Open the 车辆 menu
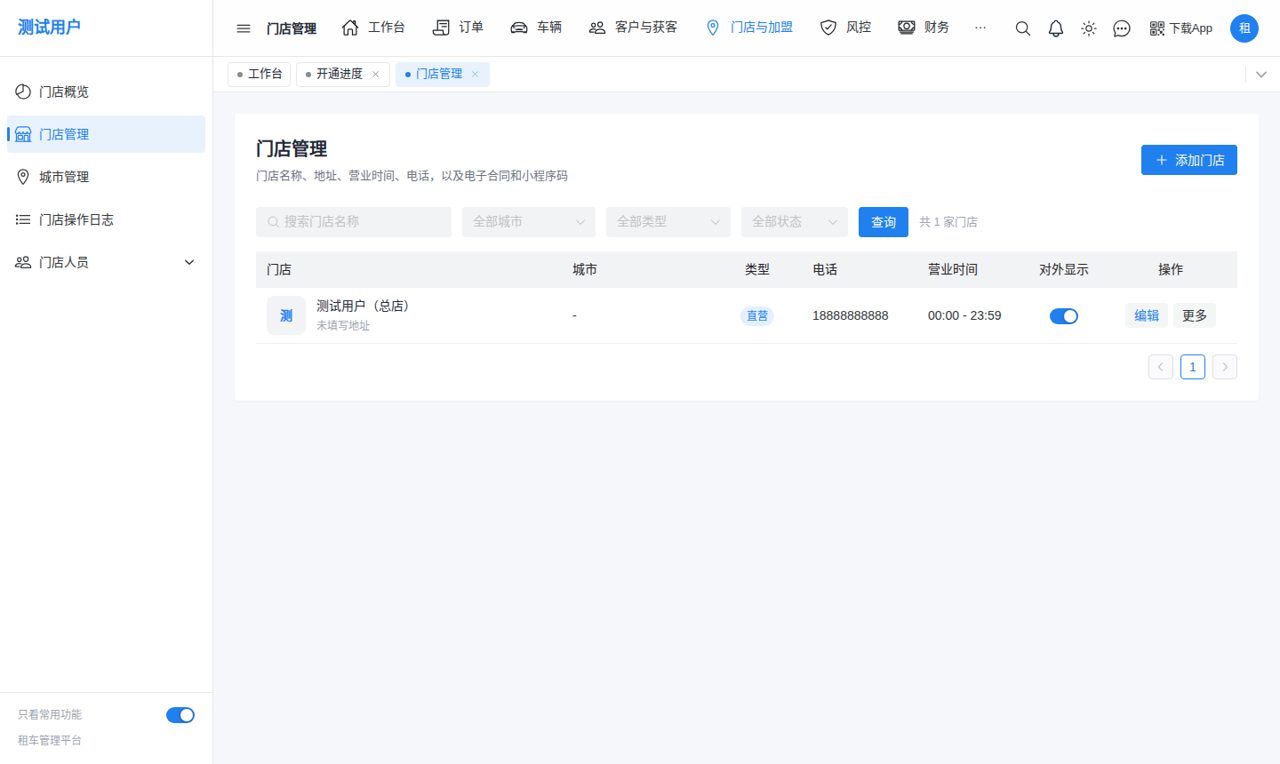1280x764 pixels. [x=536, y=28]
